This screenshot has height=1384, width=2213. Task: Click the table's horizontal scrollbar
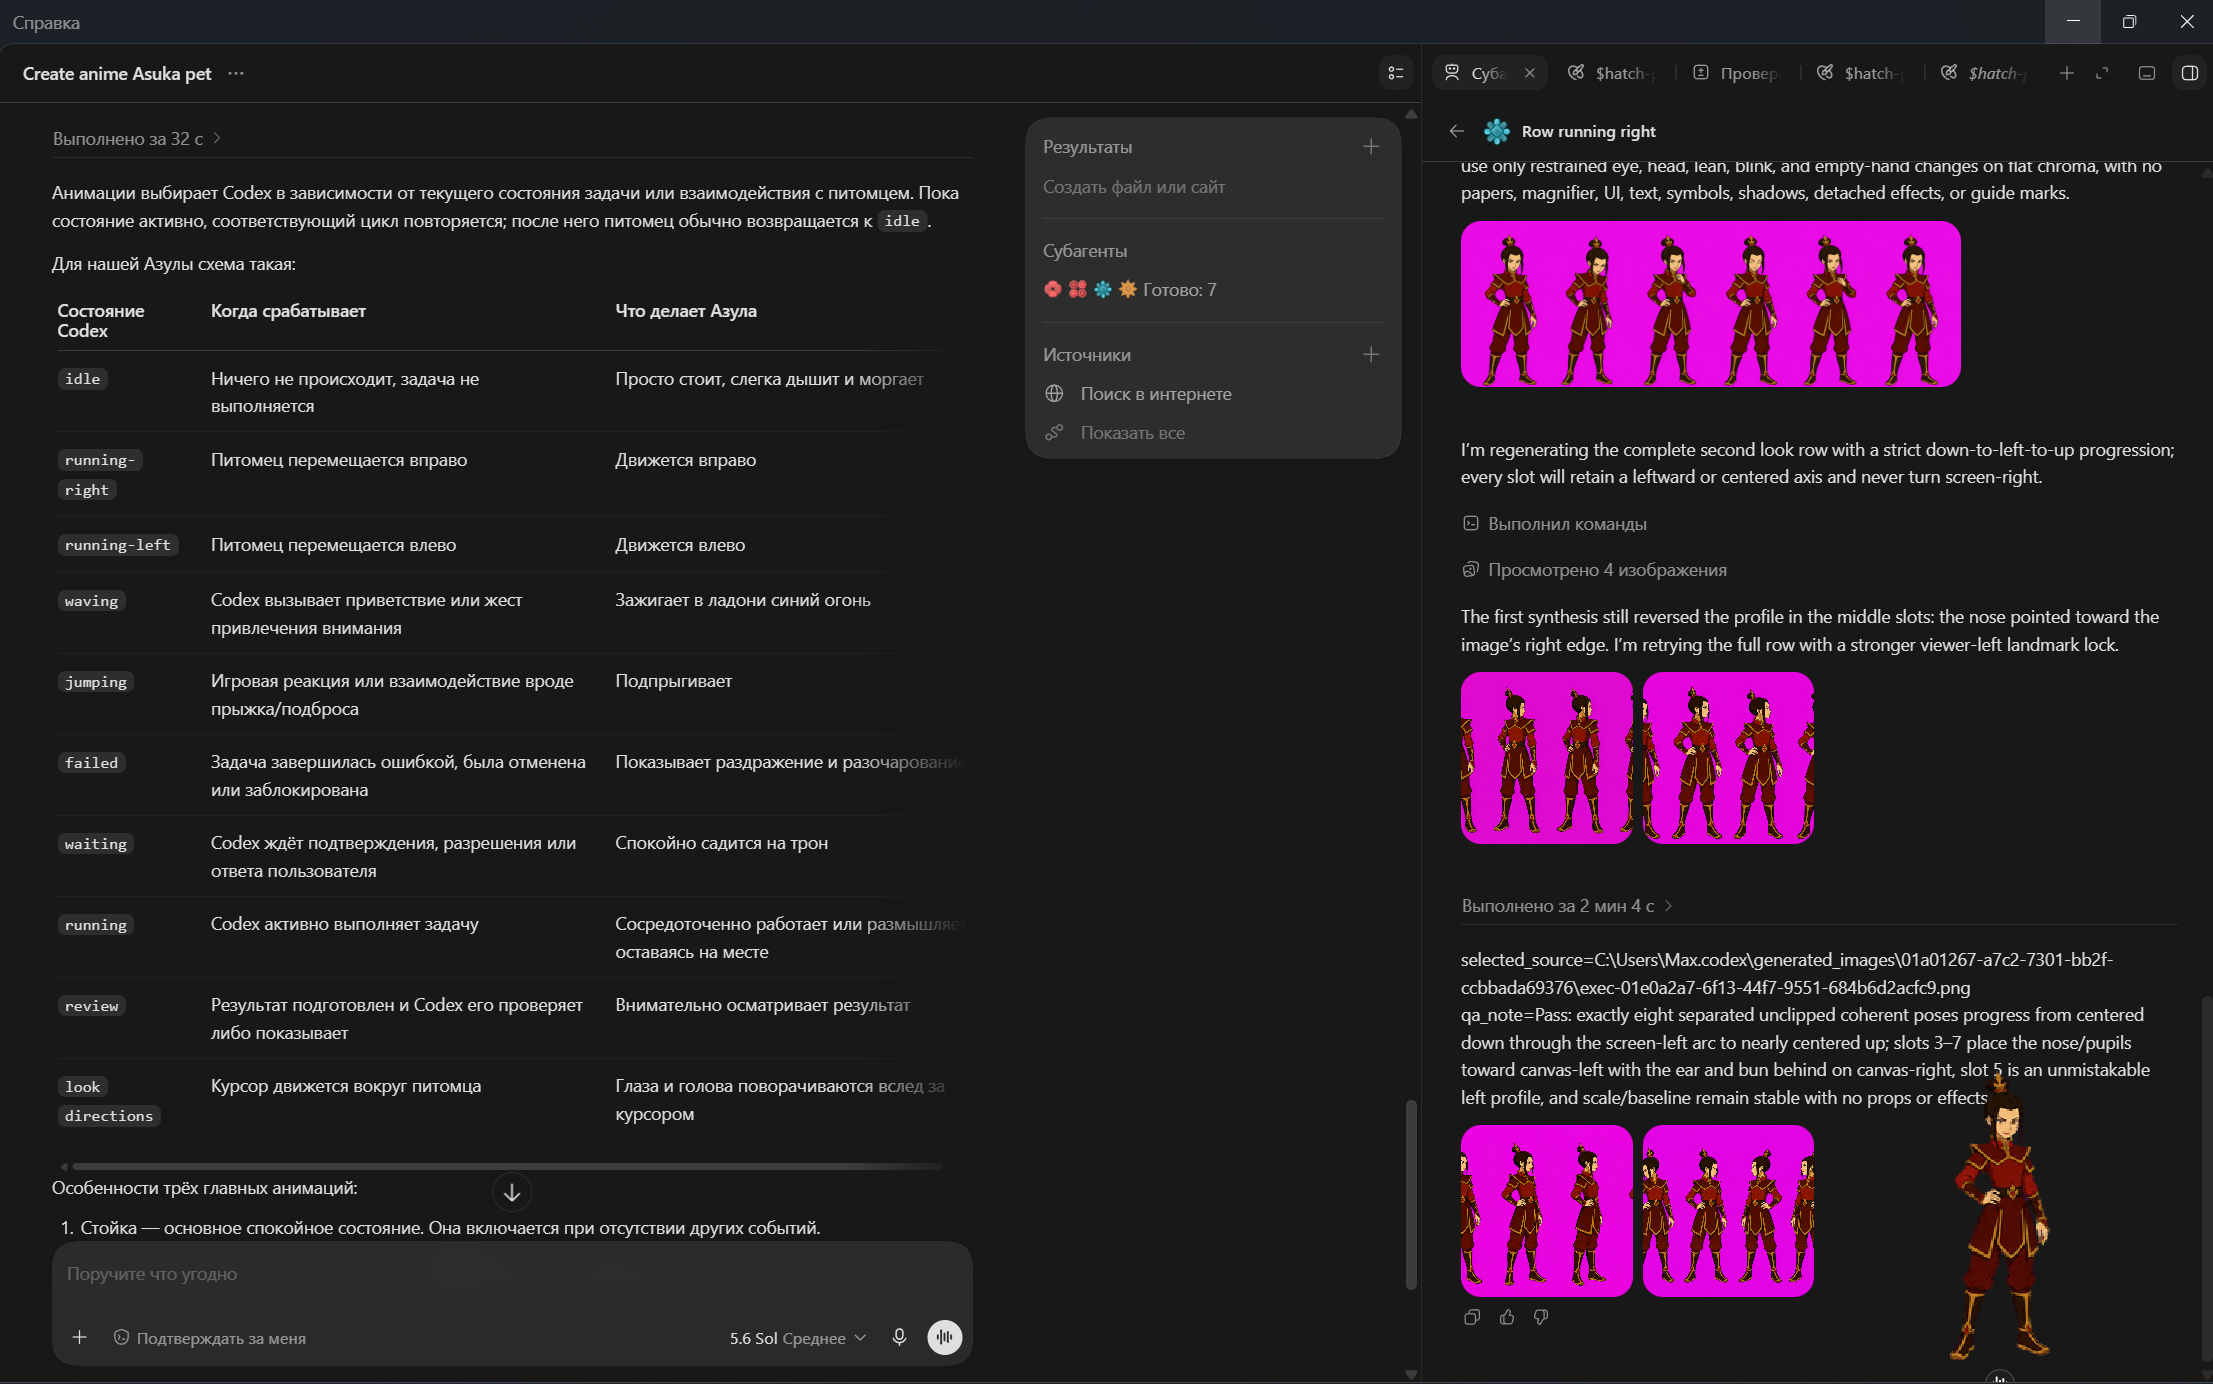[506, 1166]
